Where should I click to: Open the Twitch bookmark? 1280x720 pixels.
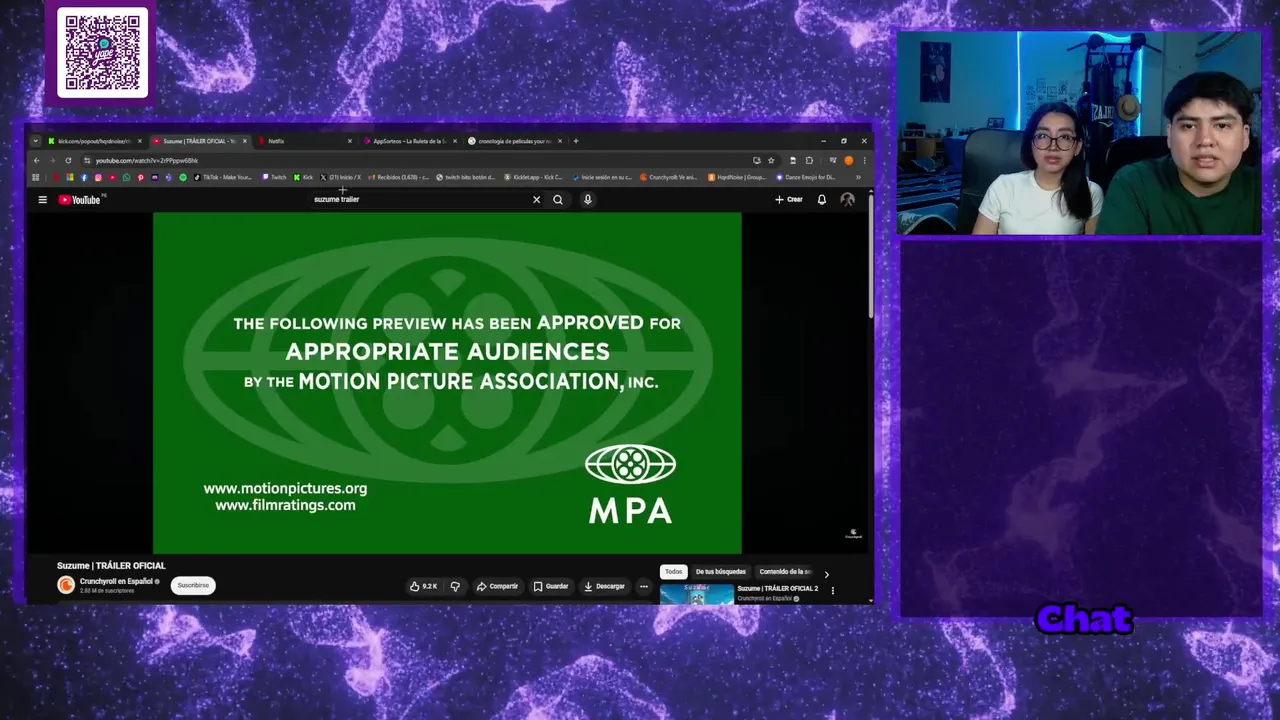[x=274, y=177]
